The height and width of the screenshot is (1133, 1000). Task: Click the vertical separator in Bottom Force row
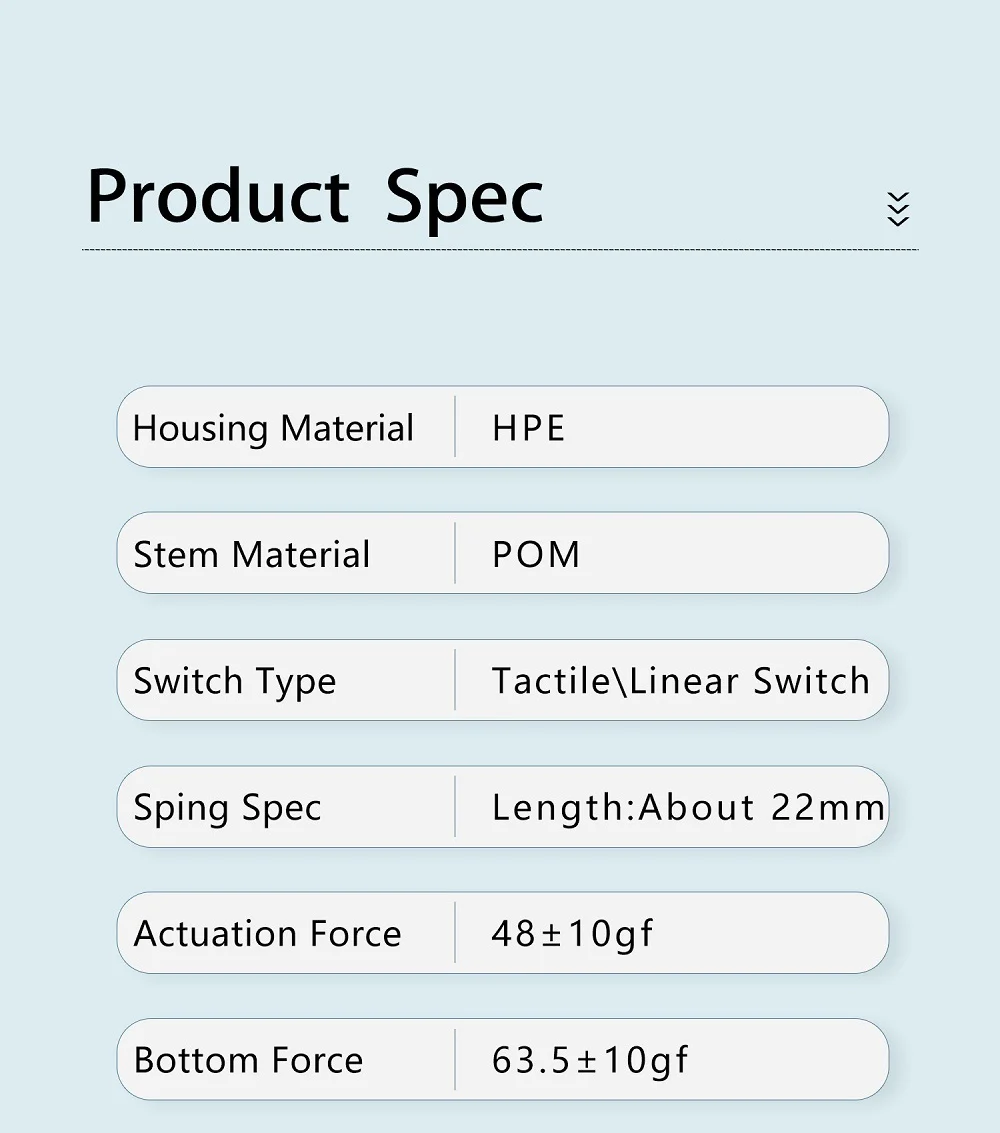[455, 1059]
